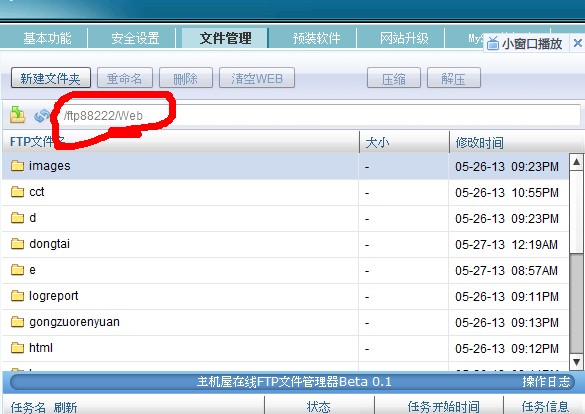Open the 安全设置 tab
Viewport: 585px width, 414px height.
point(135,38)
